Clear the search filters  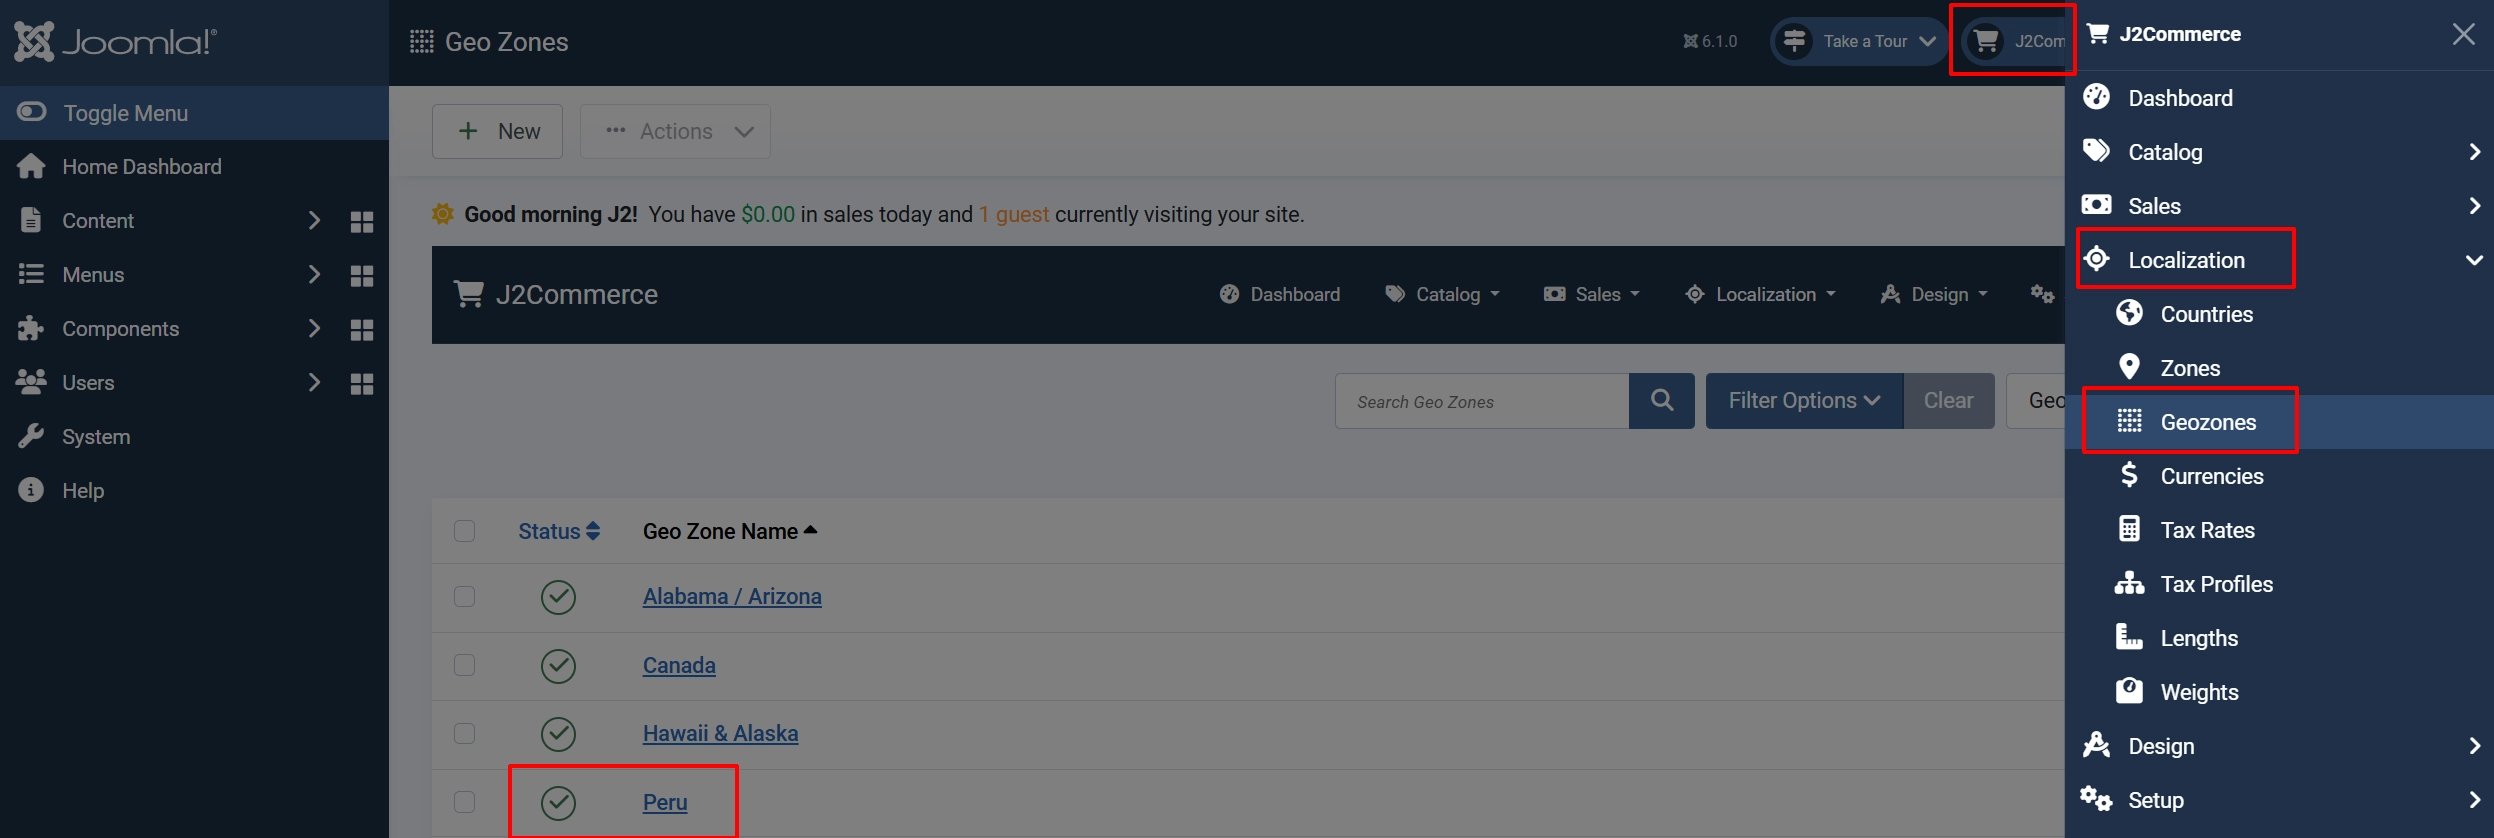coord(1948,401)
